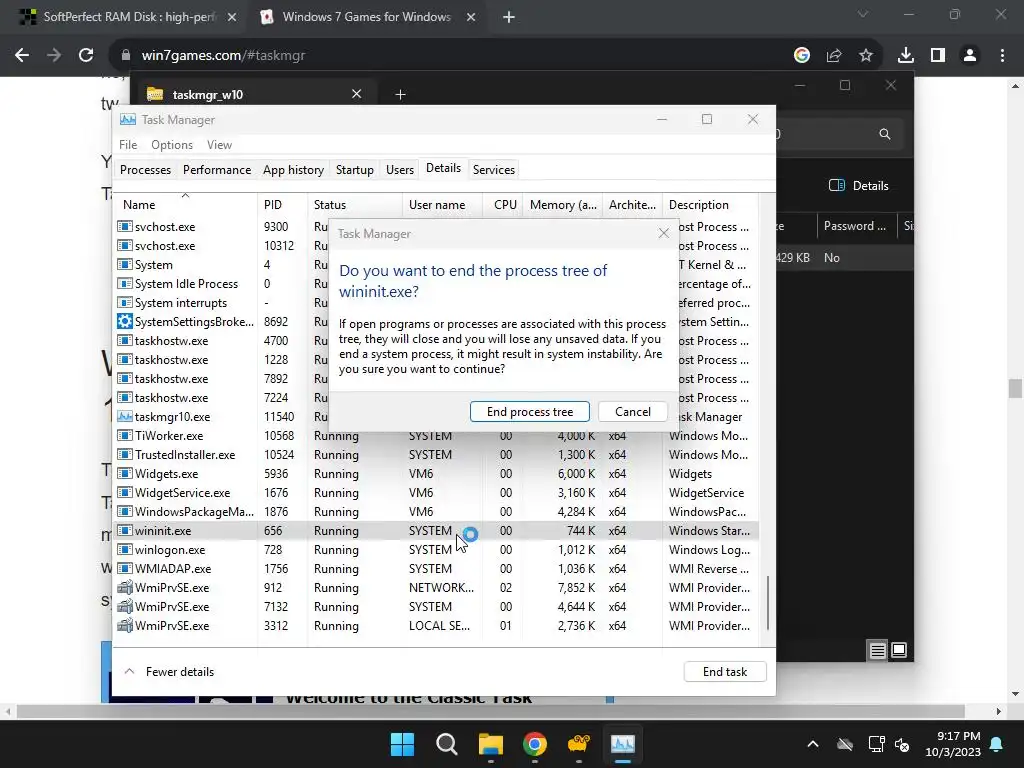Select the Widgets.exe process icon
Image resolution: width=1024 pixels, height=768 pixels.
click(x=125, y=473)
